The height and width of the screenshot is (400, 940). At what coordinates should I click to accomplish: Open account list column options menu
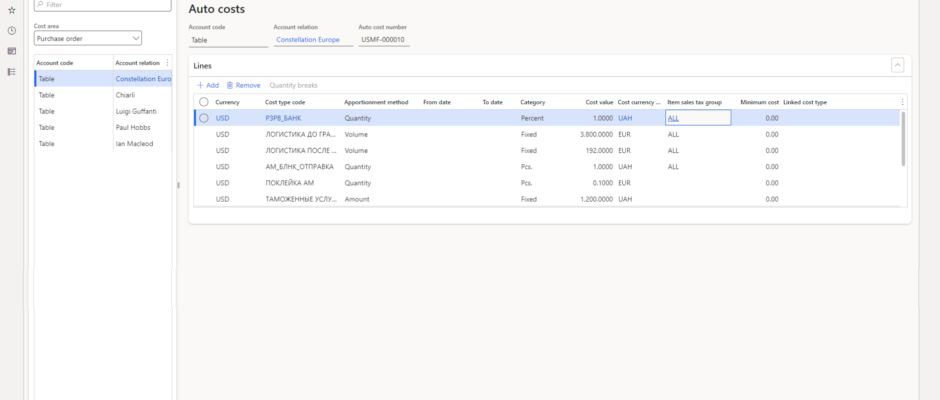[167, 62]
